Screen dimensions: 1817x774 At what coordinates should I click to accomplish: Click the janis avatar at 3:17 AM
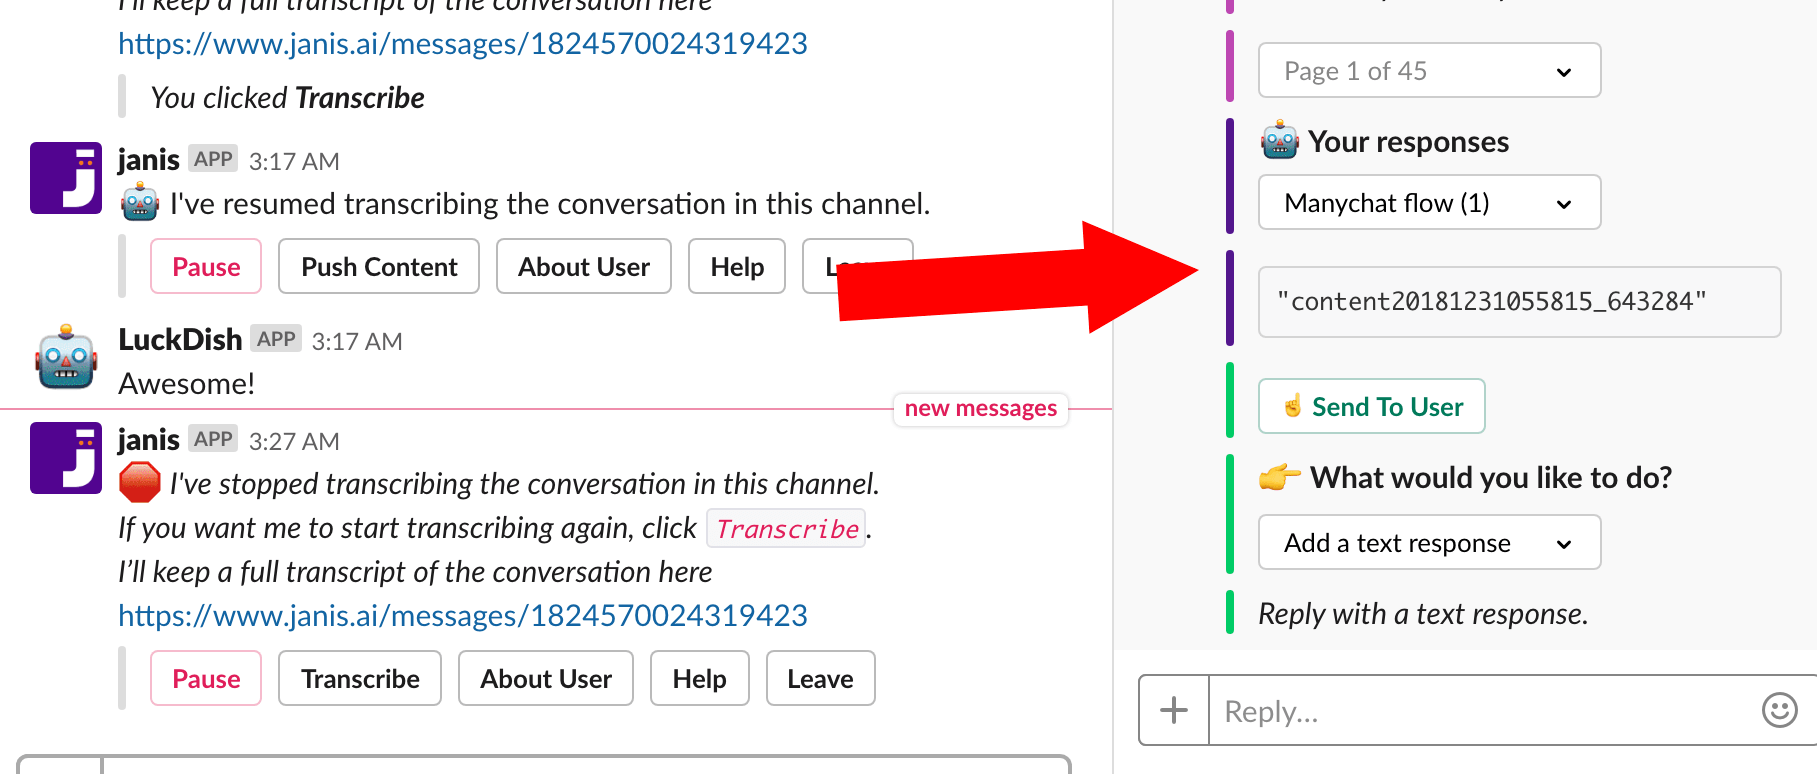(66, 178)
